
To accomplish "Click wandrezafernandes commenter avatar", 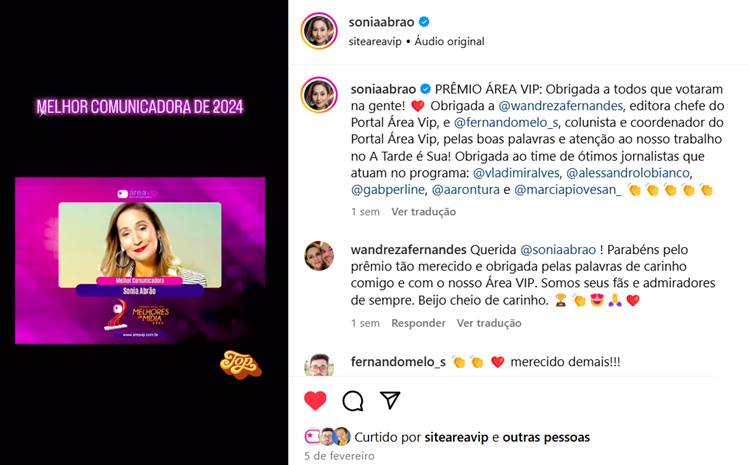I will [x=319, y=256].
